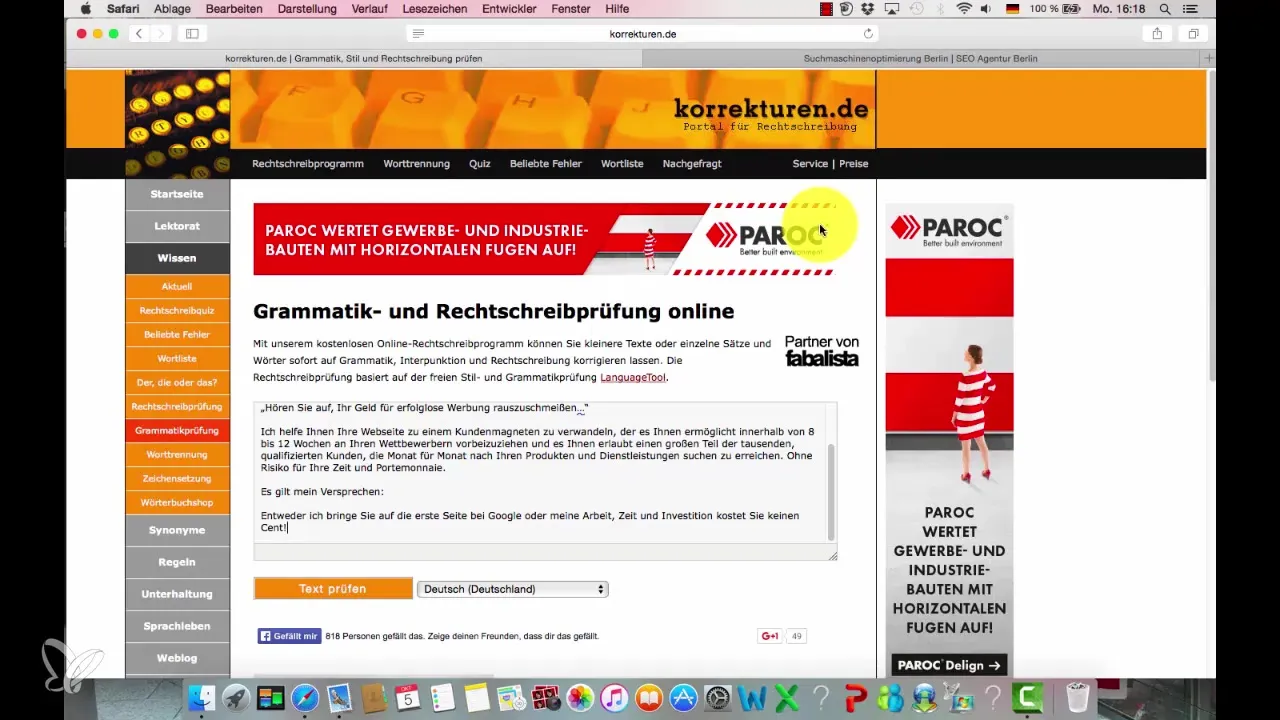Open iBooks from the Dock
1280x720 pixels.
click(x=648, y=697)
